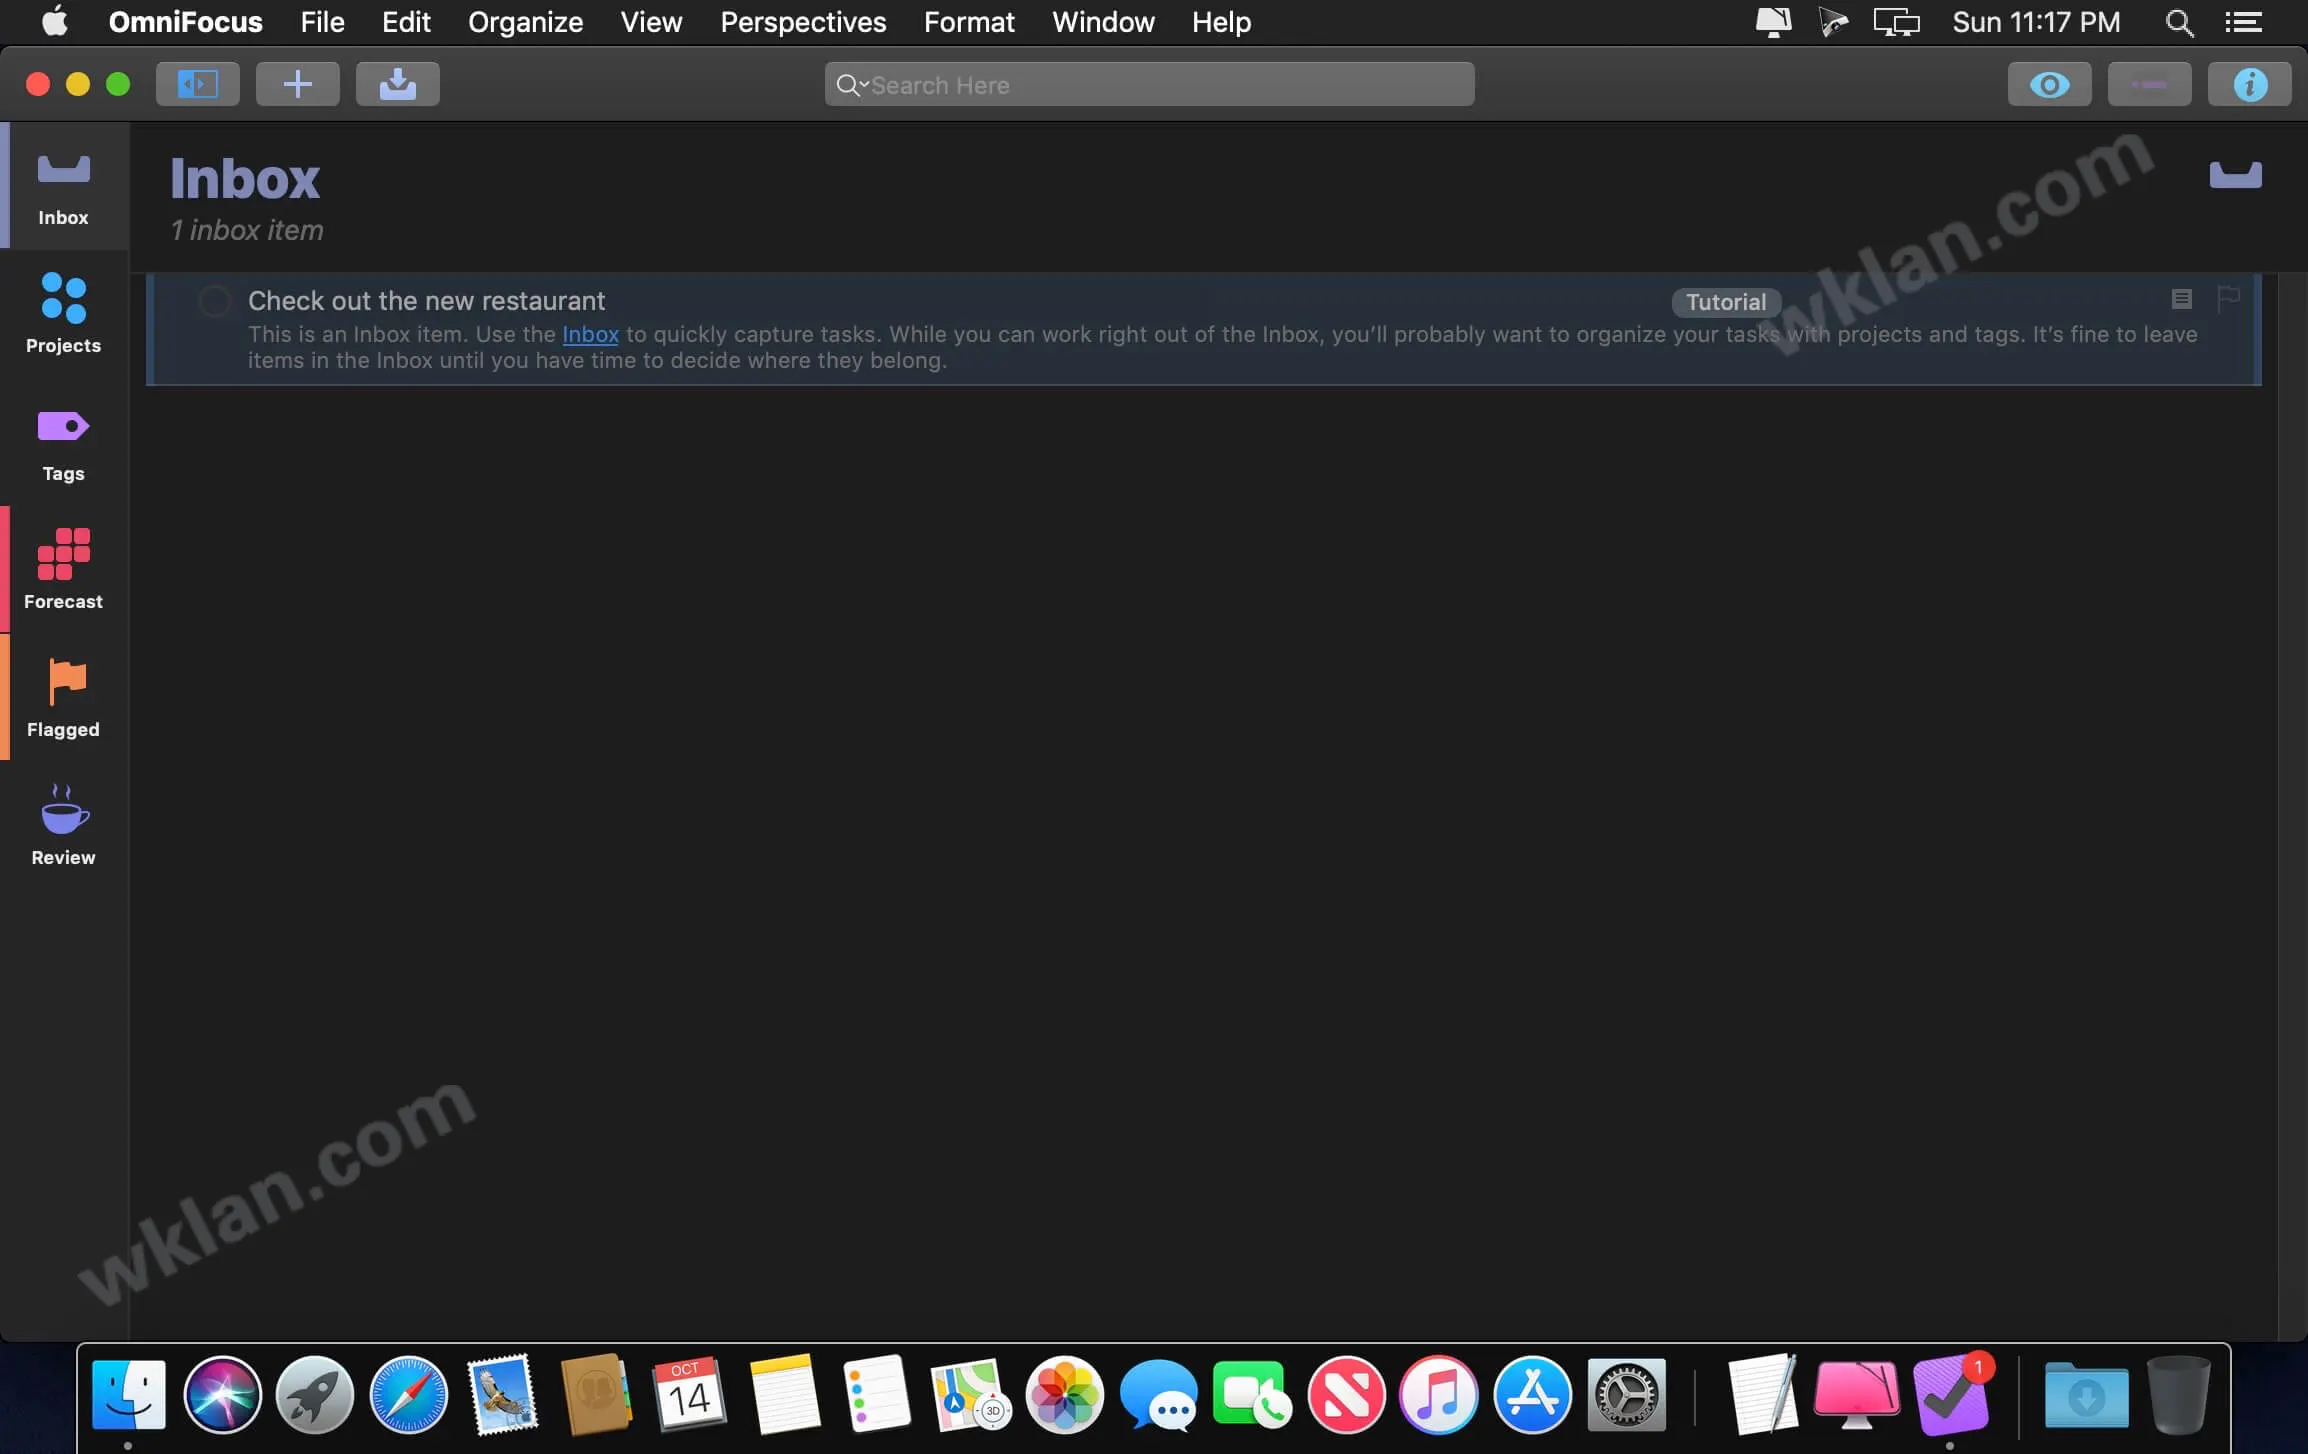
Task: Click the Clean Up dash toolbar button
Action: click(2149, 85)
